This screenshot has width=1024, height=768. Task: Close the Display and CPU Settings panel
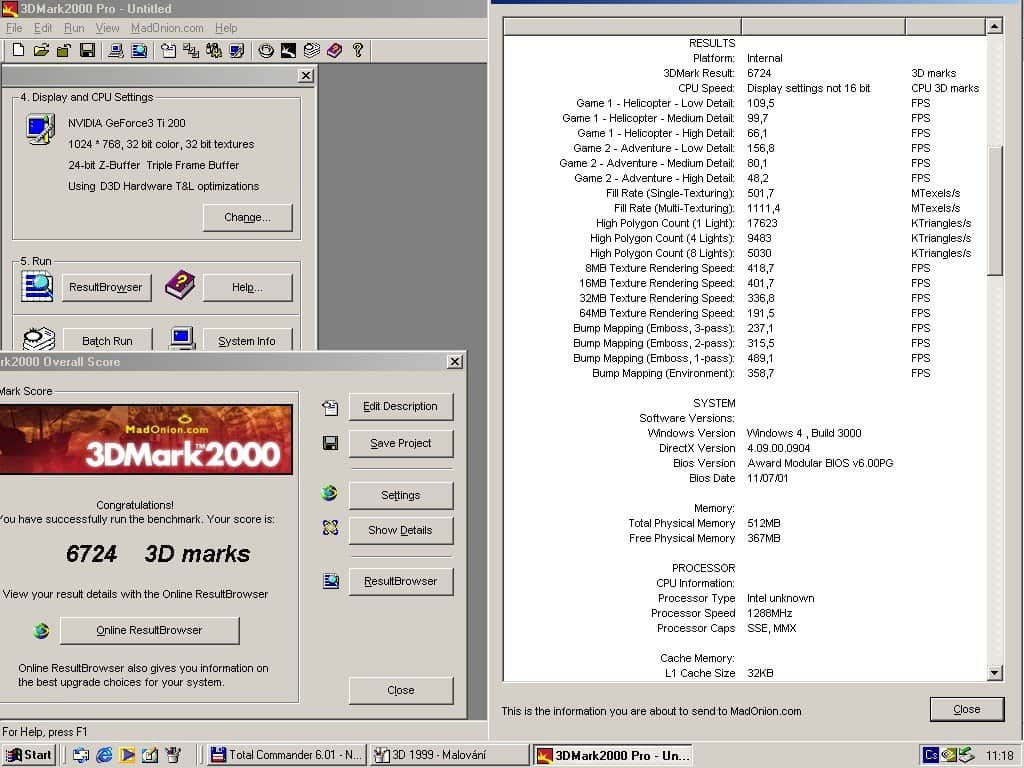[x=306, y=76]
